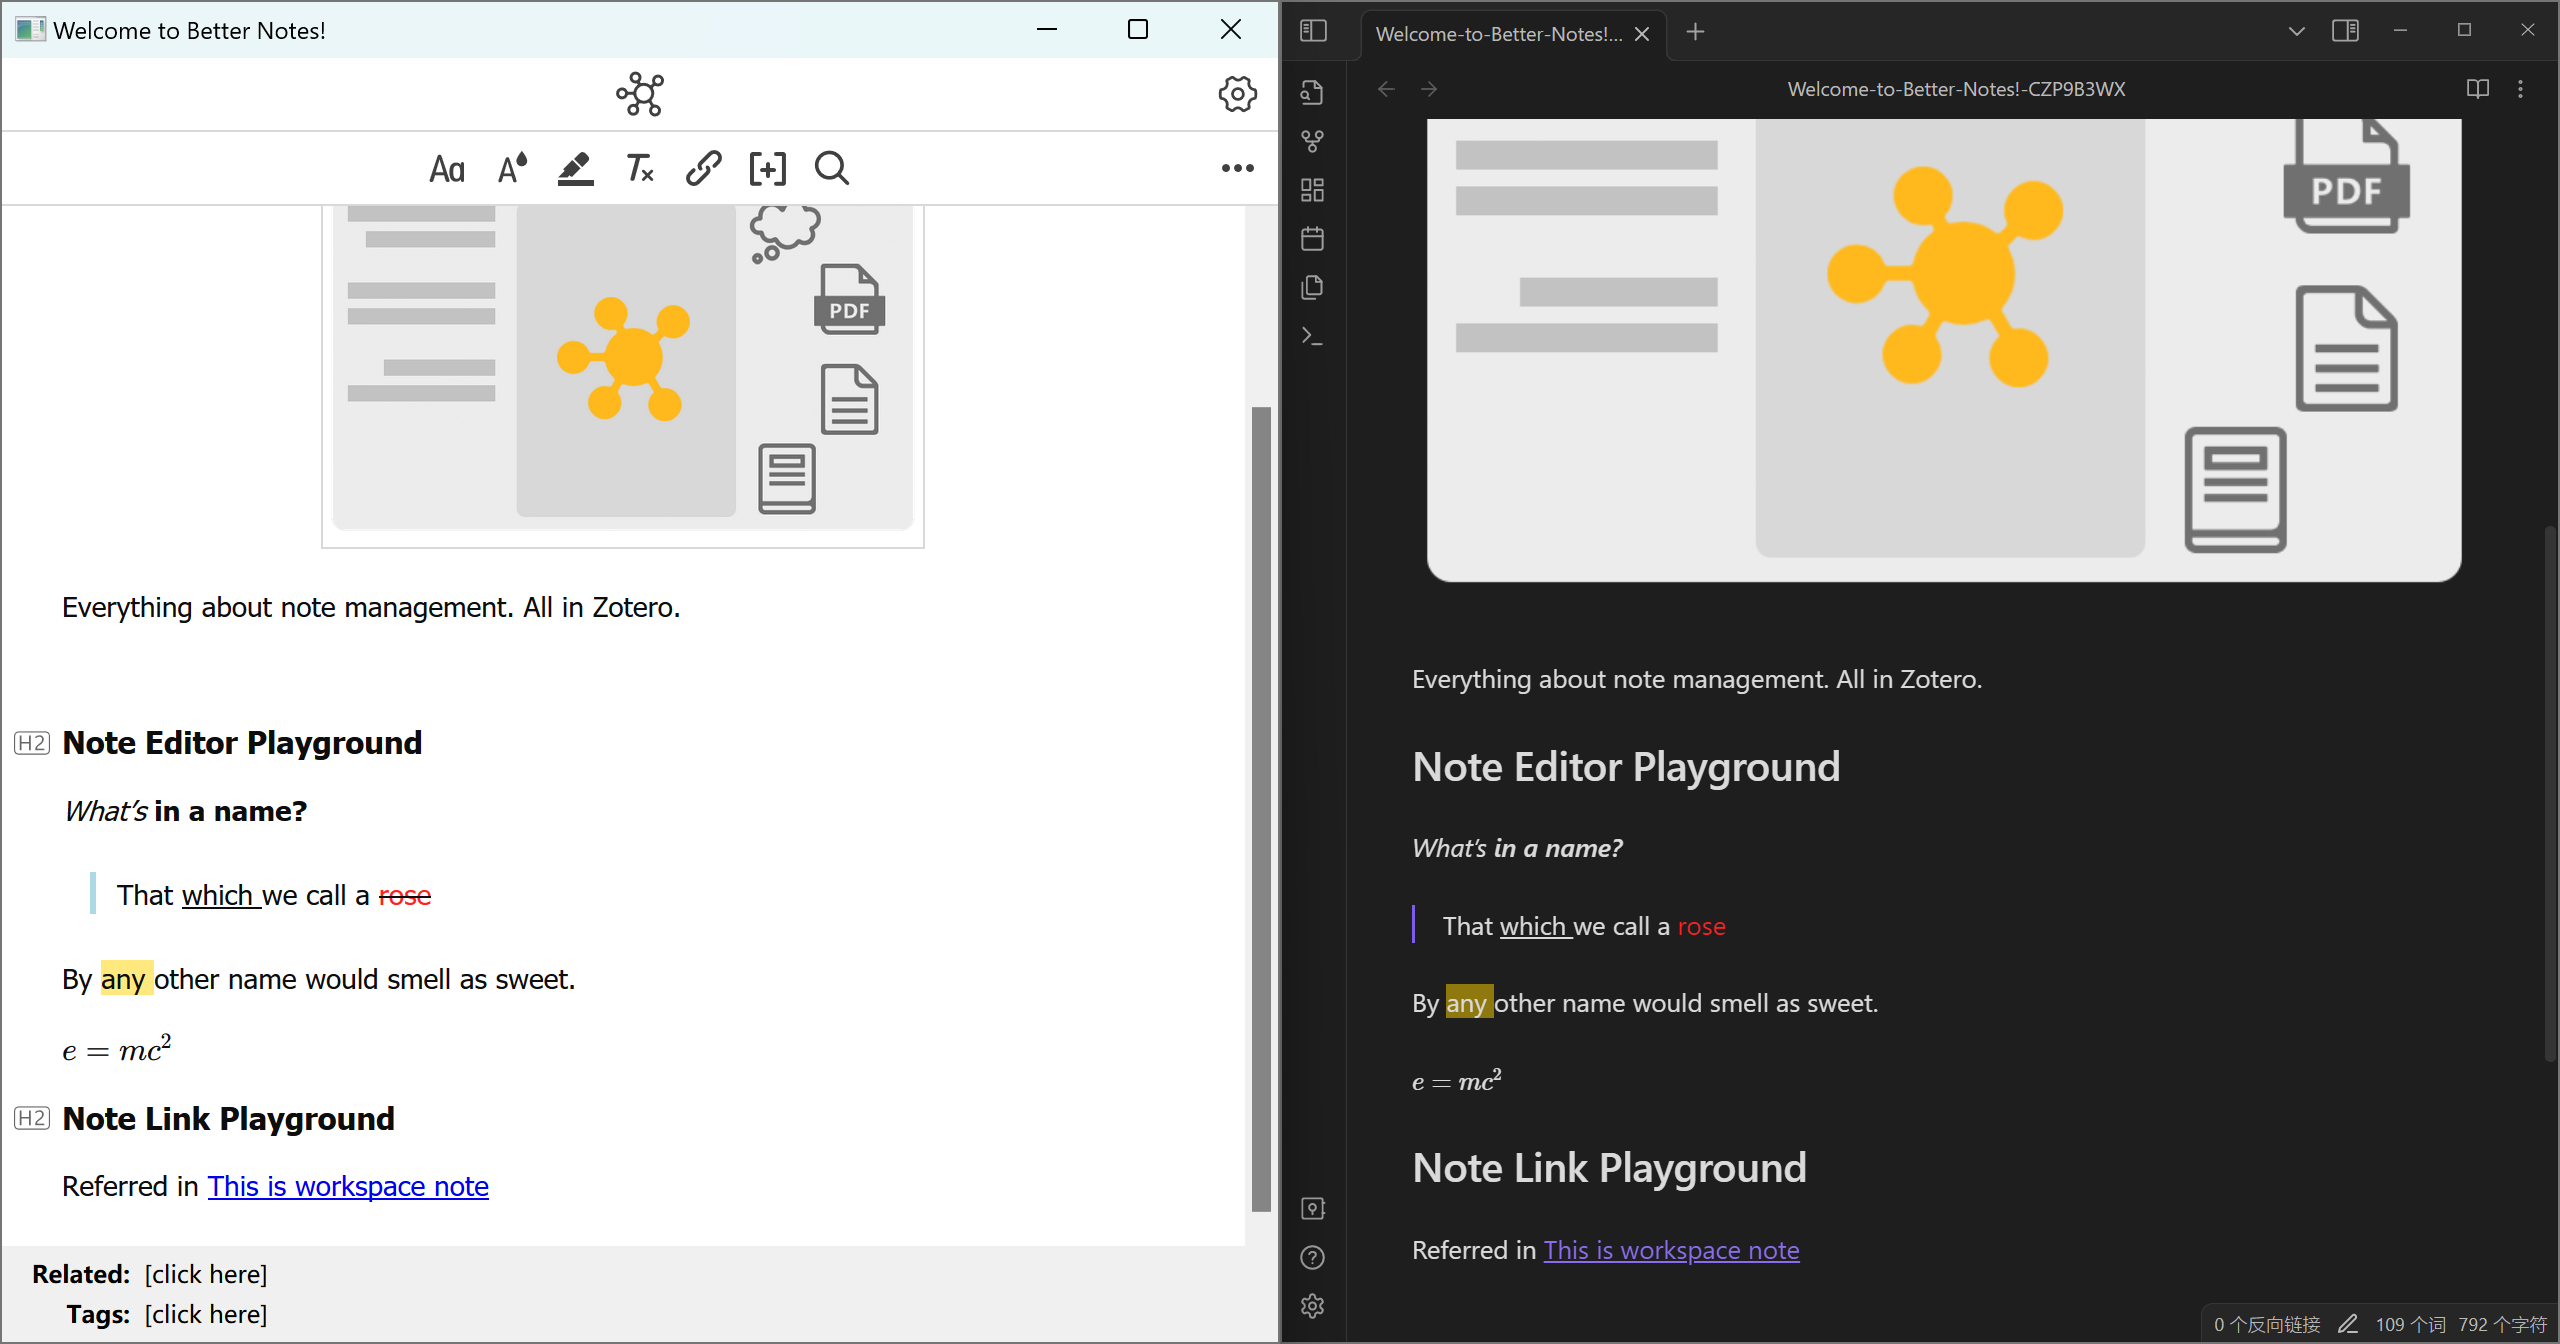Click Related [click here] field
This screenshot has width=2560, height=1344.
click(206, 1274)
